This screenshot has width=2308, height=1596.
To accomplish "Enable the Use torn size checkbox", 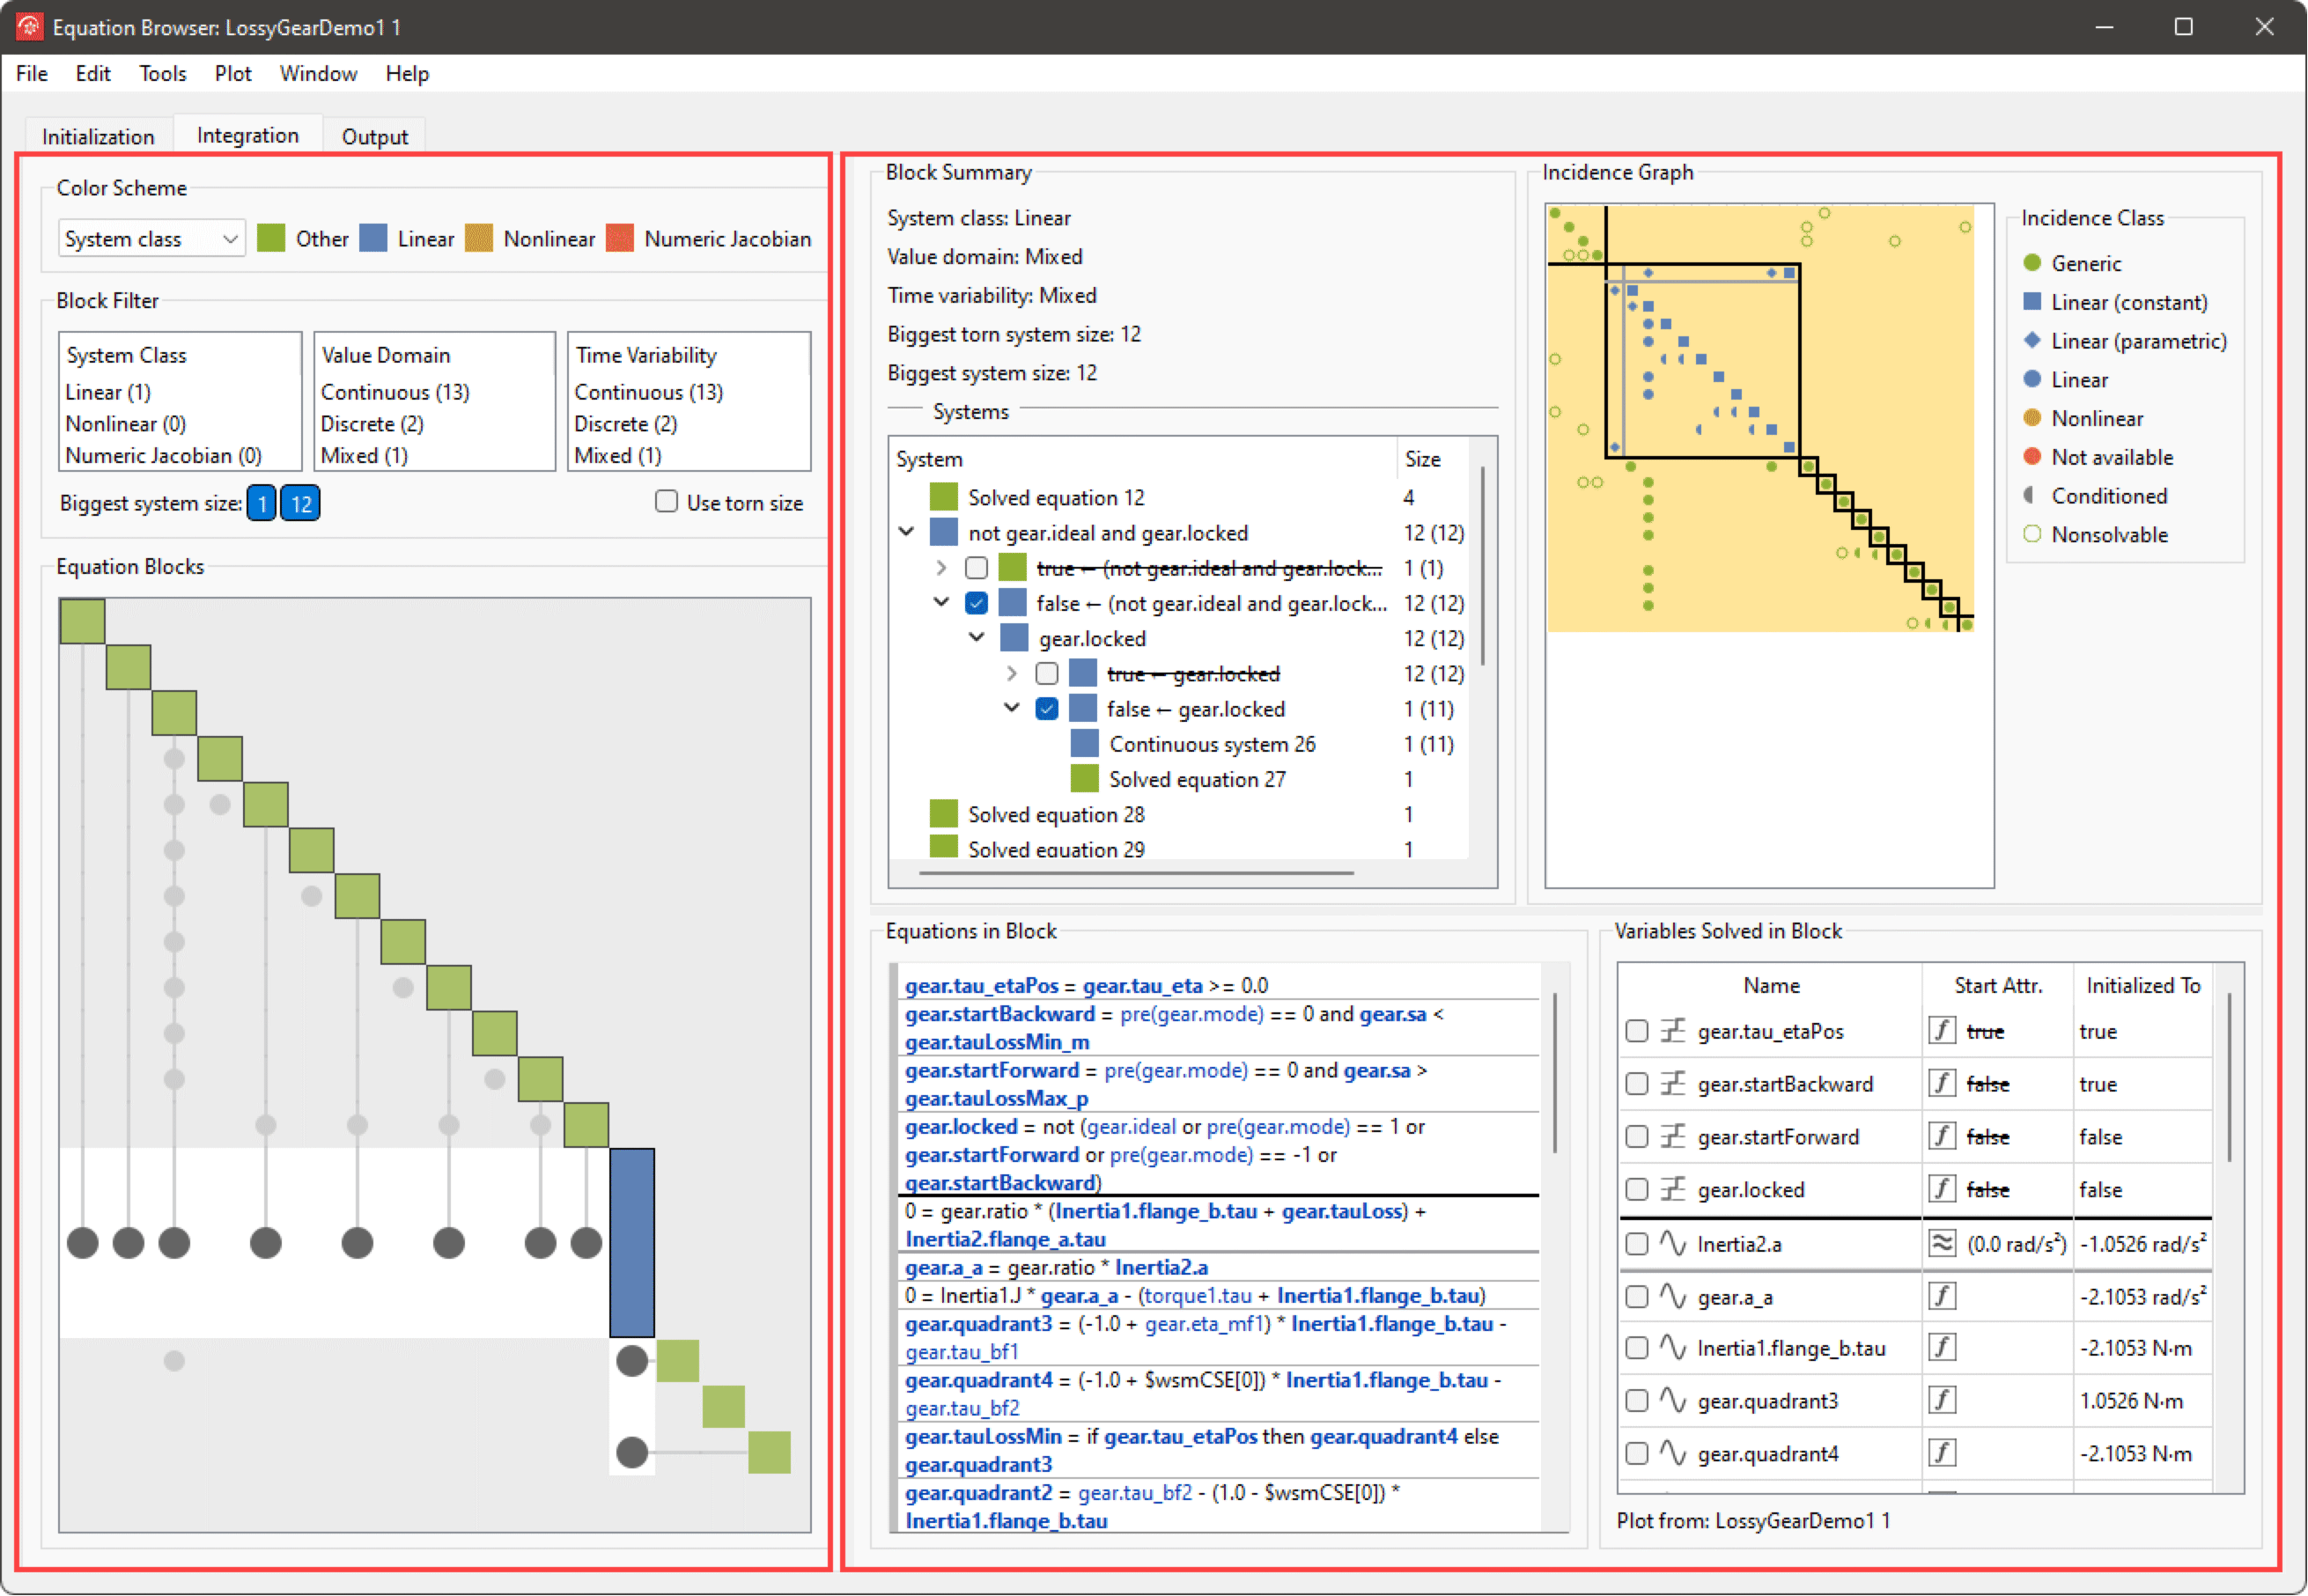I will [666, 502].
